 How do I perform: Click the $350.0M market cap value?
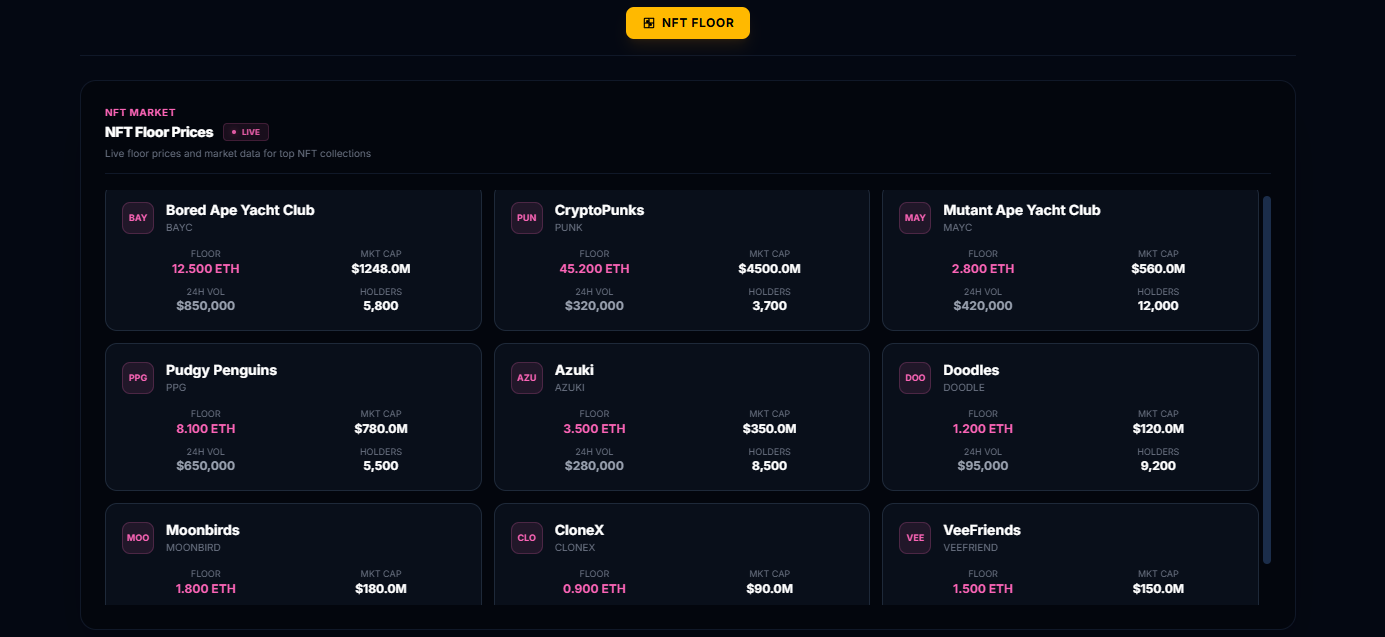click(x=769, y=429)
